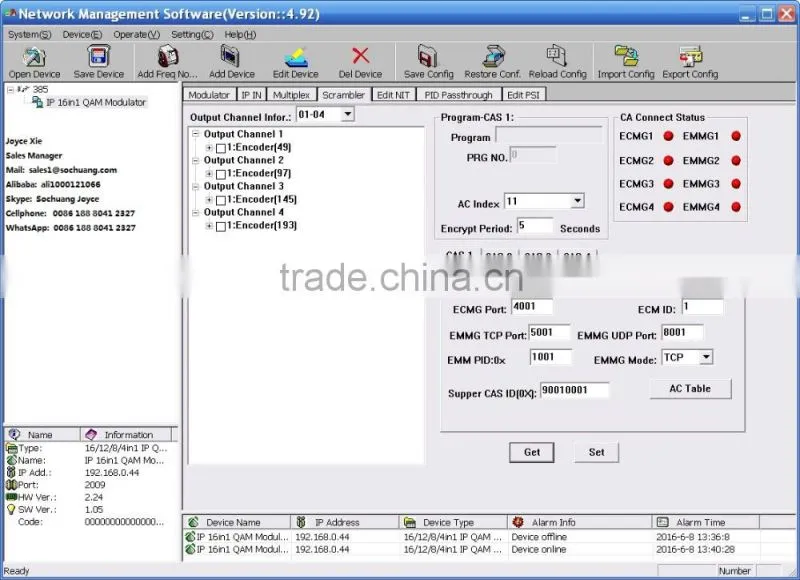The image size is (800, 580).
Task: Open the Setting(C) menu
Action: [x=192, y=35]
